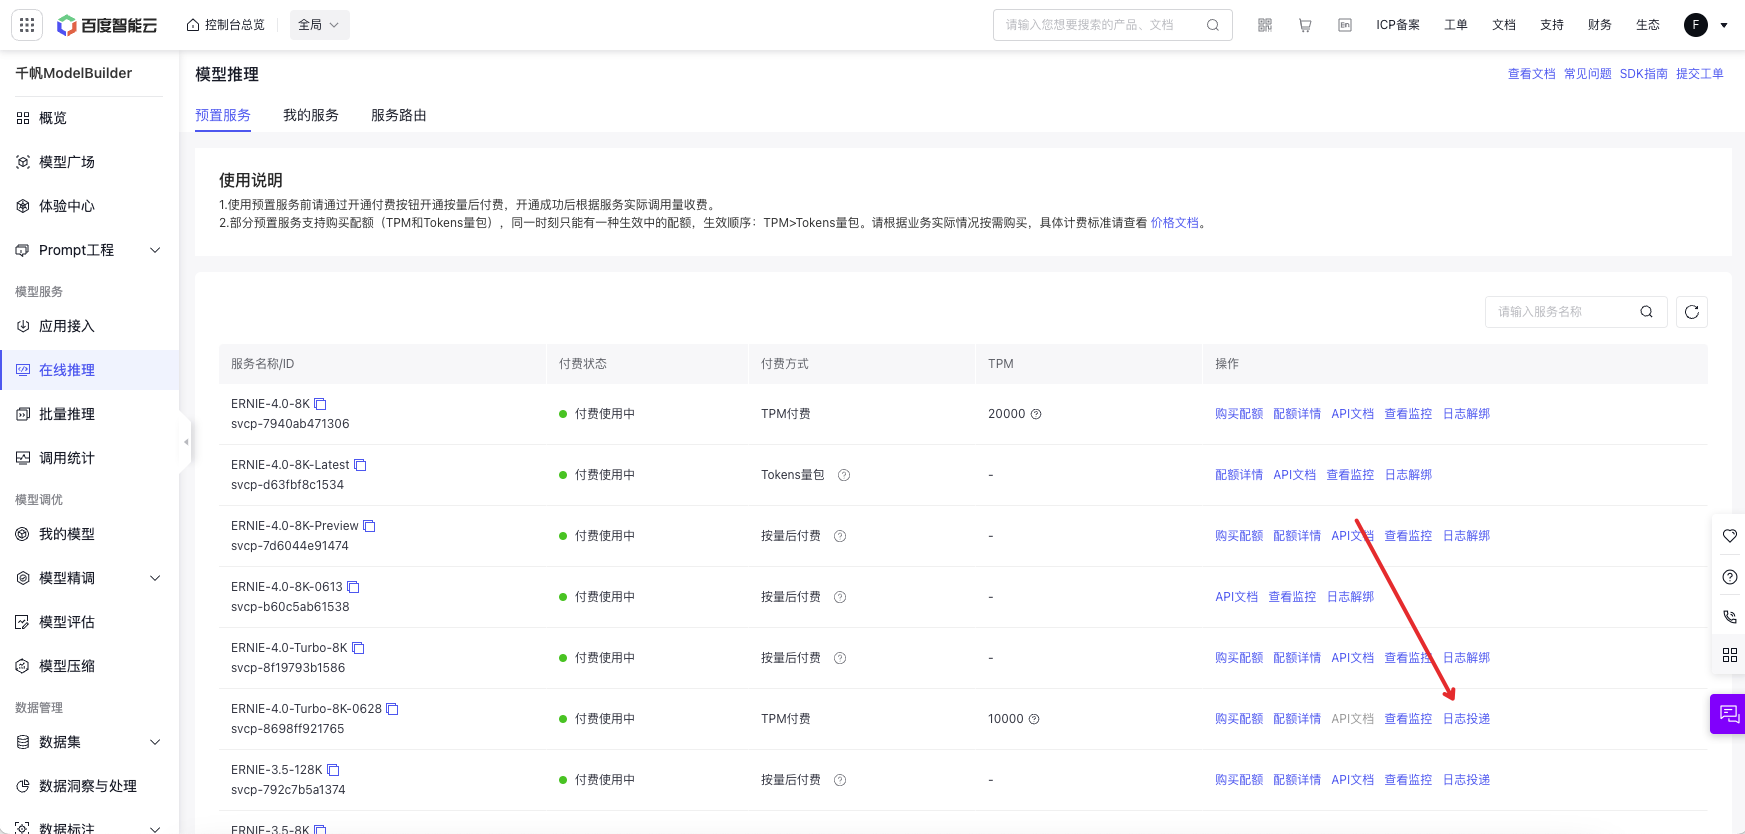Viewport: 1745px width, 834px height.
Task: Select 在线推理 in sidebar
Action: point(89,370)
